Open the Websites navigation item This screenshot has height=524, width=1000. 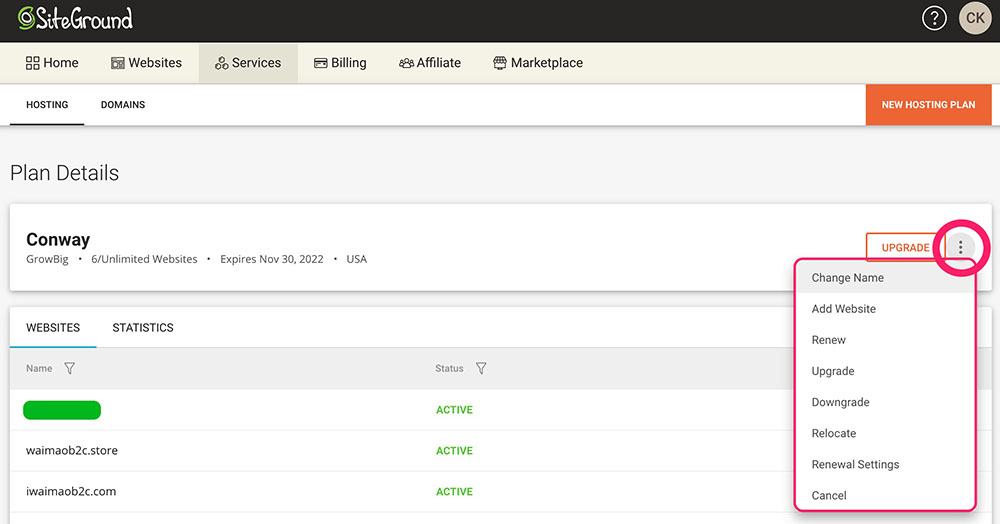click(146, 63)
